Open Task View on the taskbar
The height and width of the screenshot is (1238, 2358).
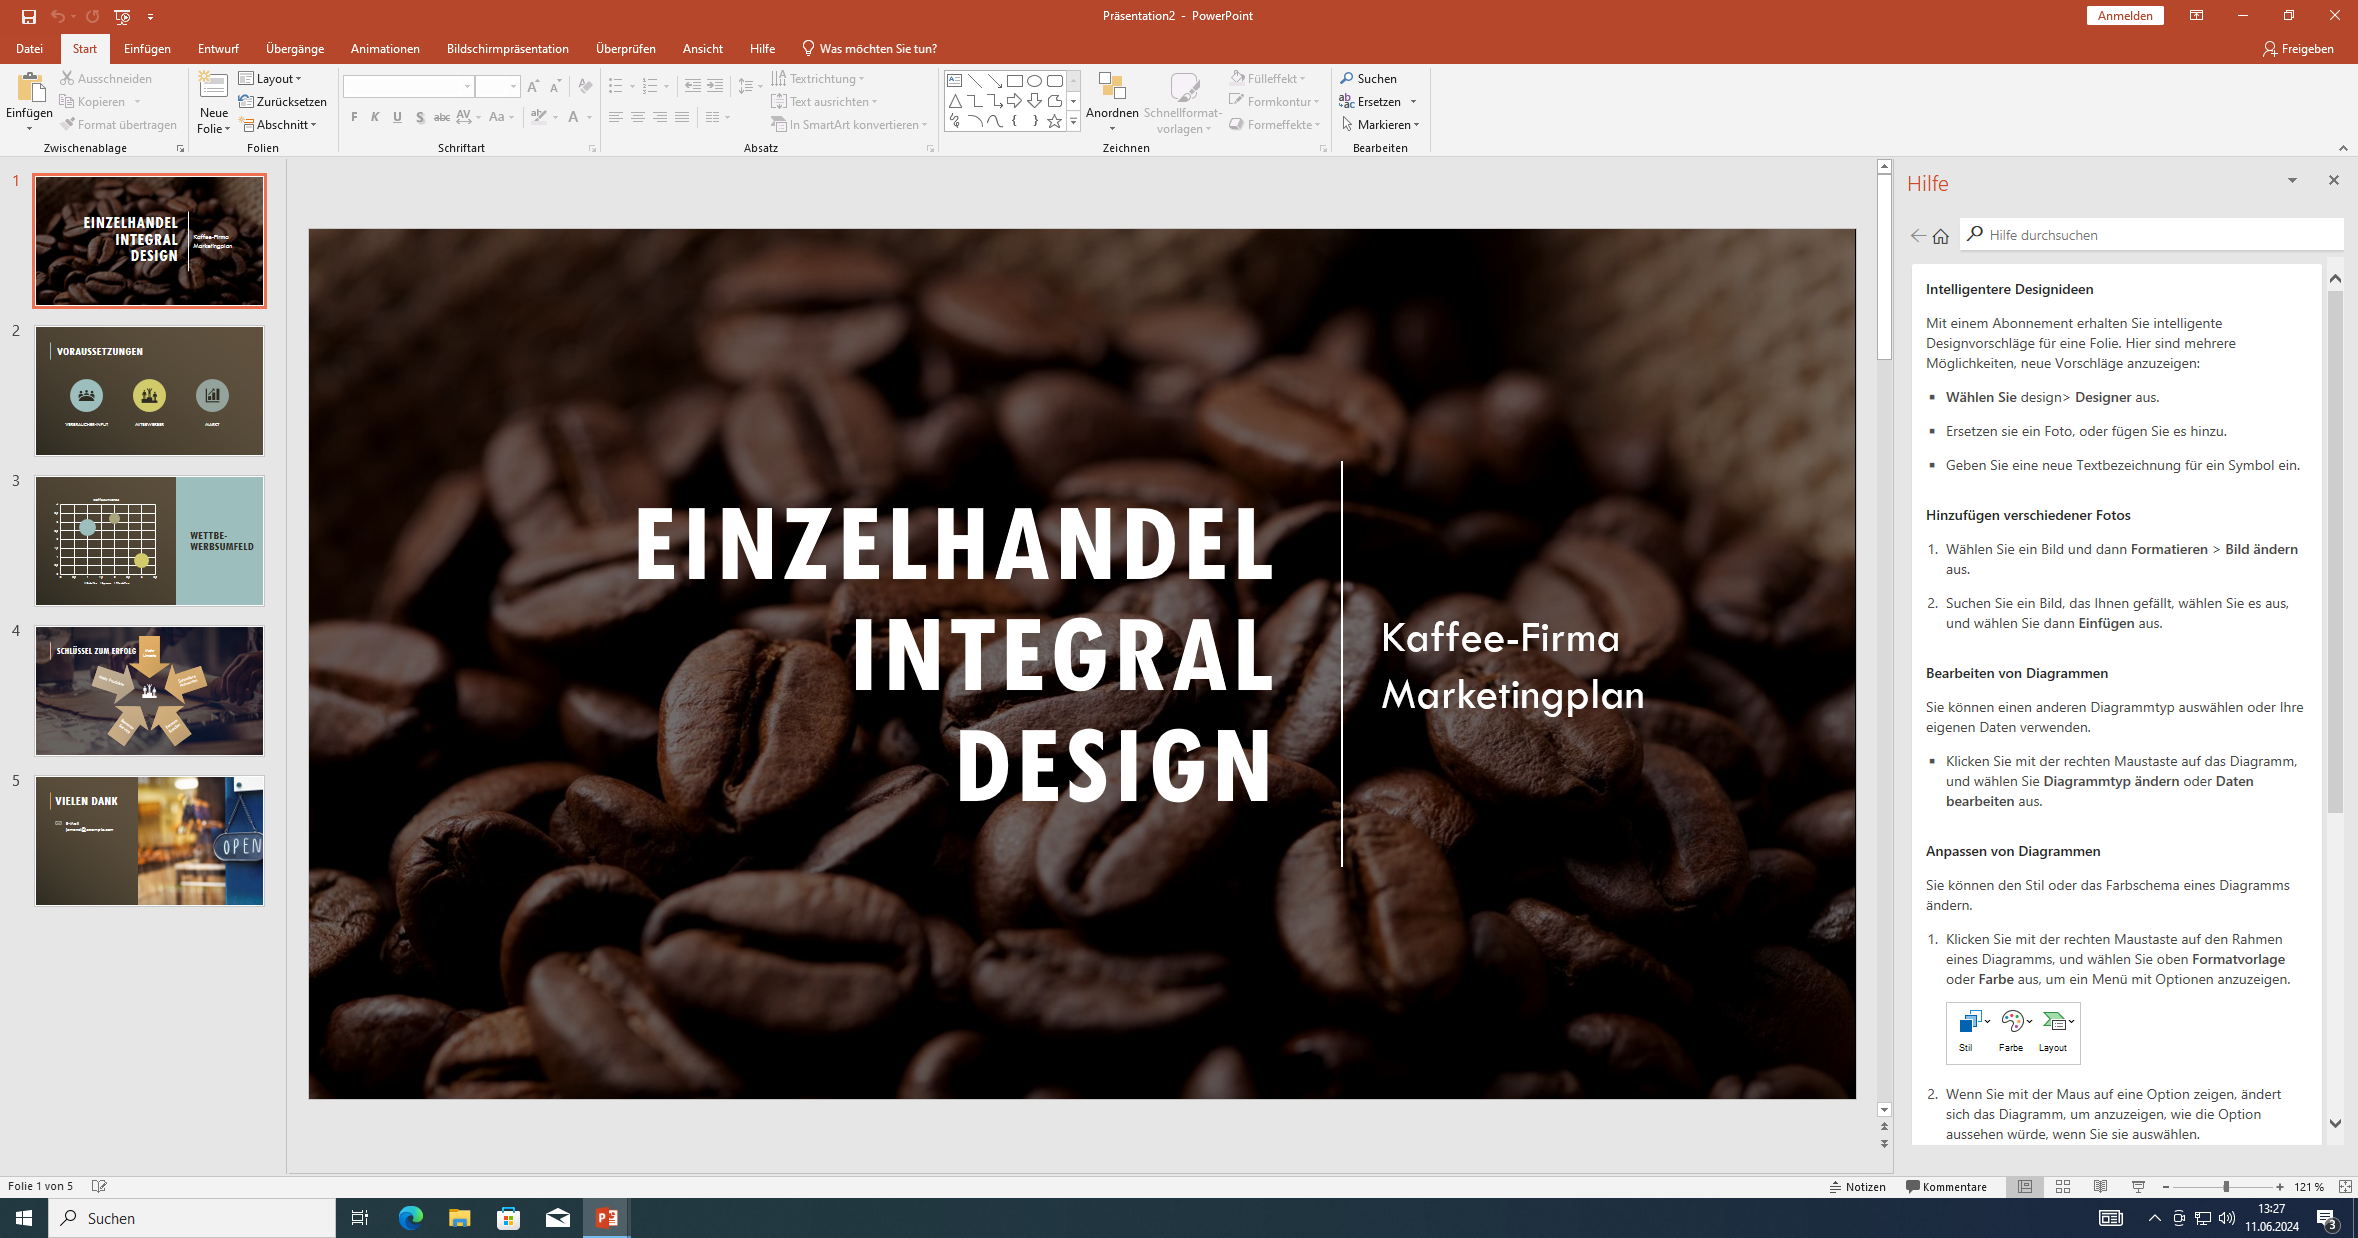[360, 1218]
